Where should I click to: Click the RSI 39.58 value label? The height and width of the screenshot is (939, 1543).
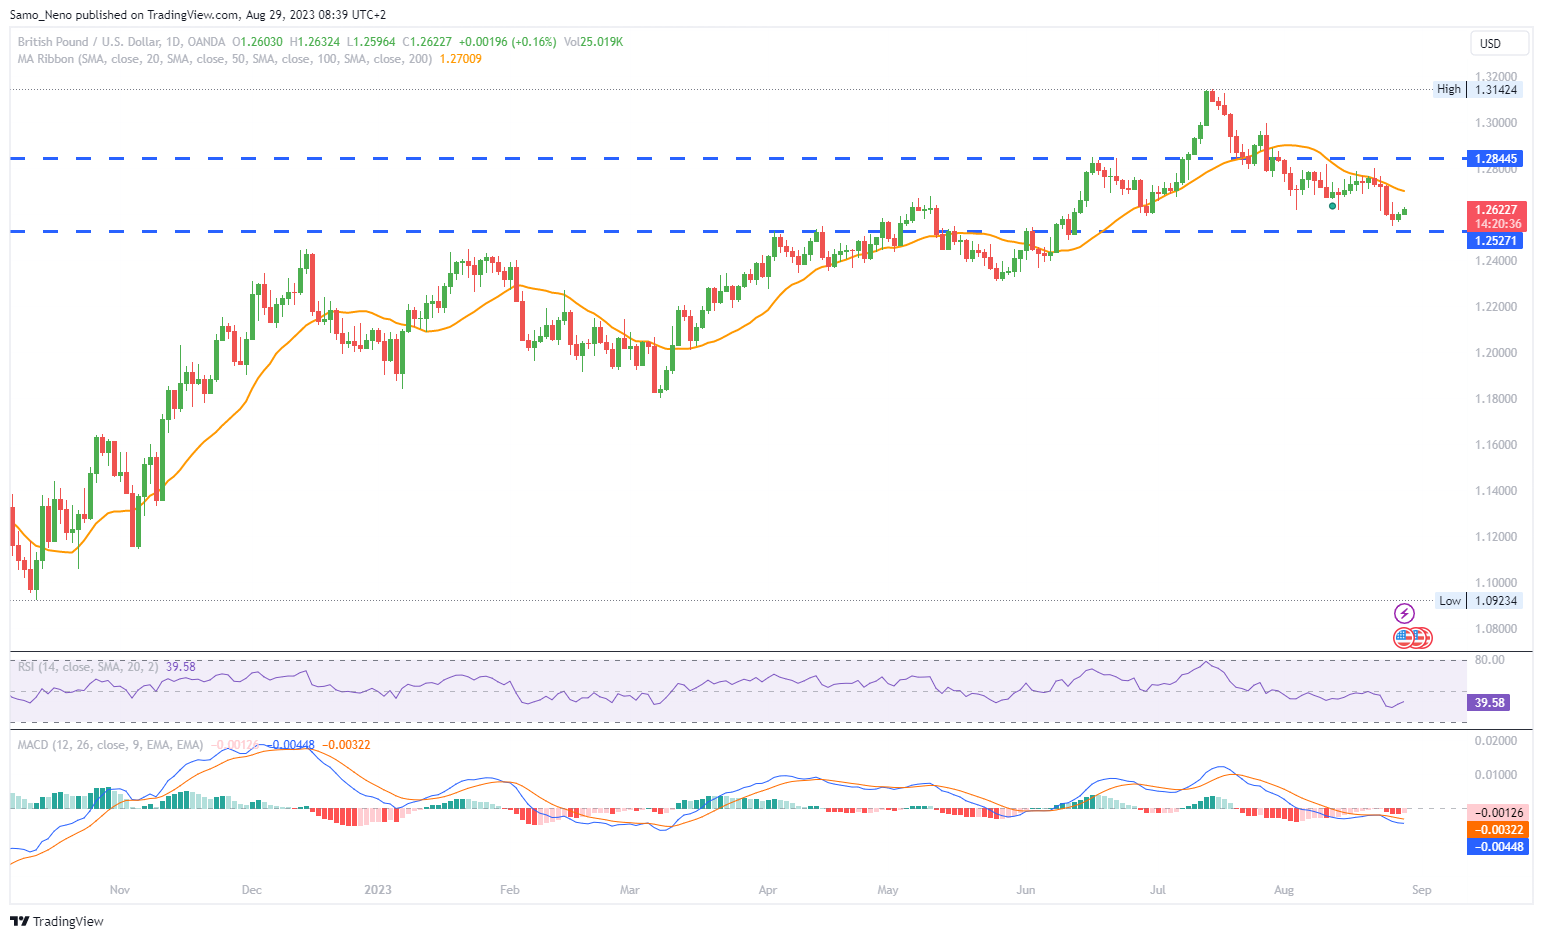click(x=1488, y=703)
